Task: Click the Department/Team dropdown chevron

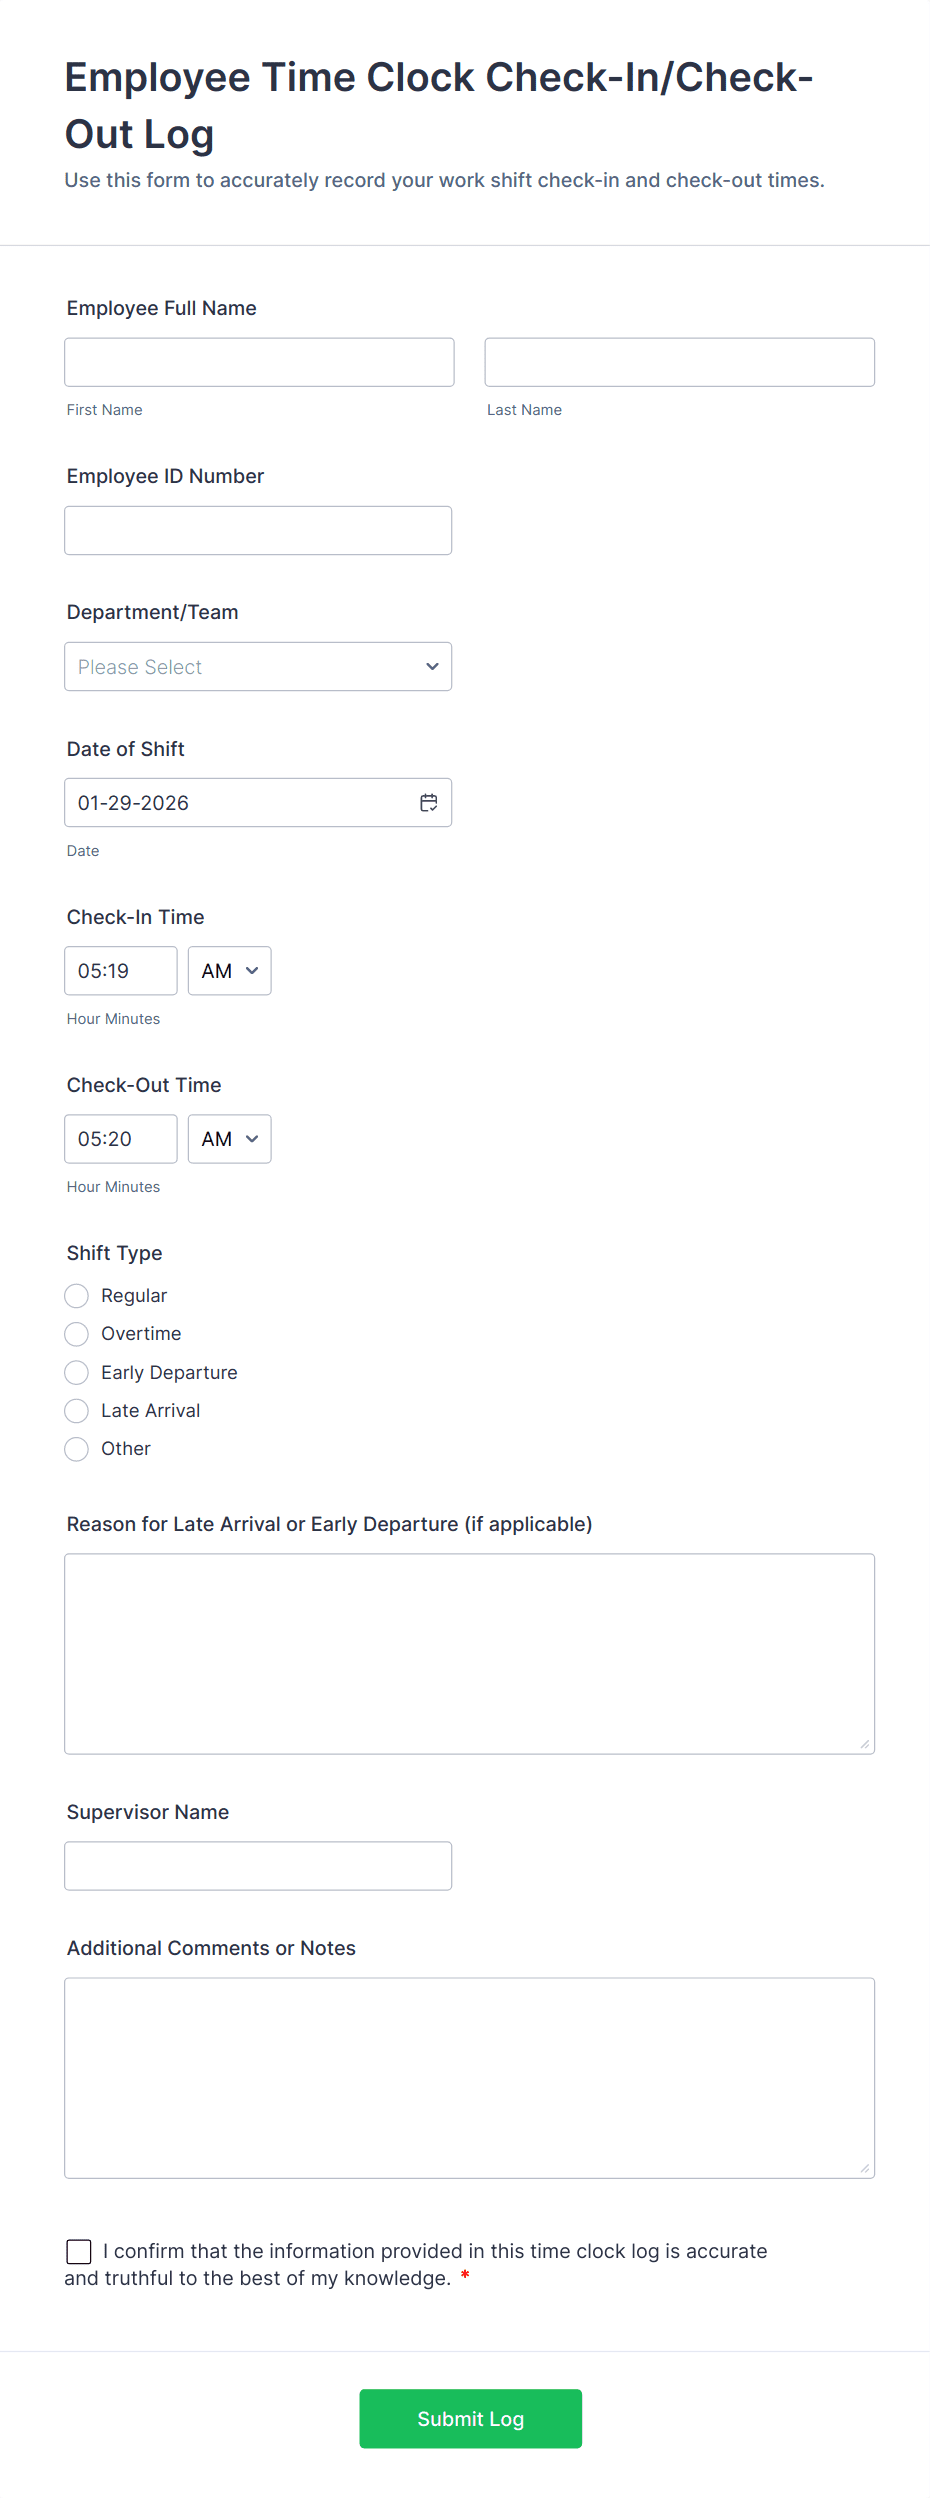Action: 431,666
